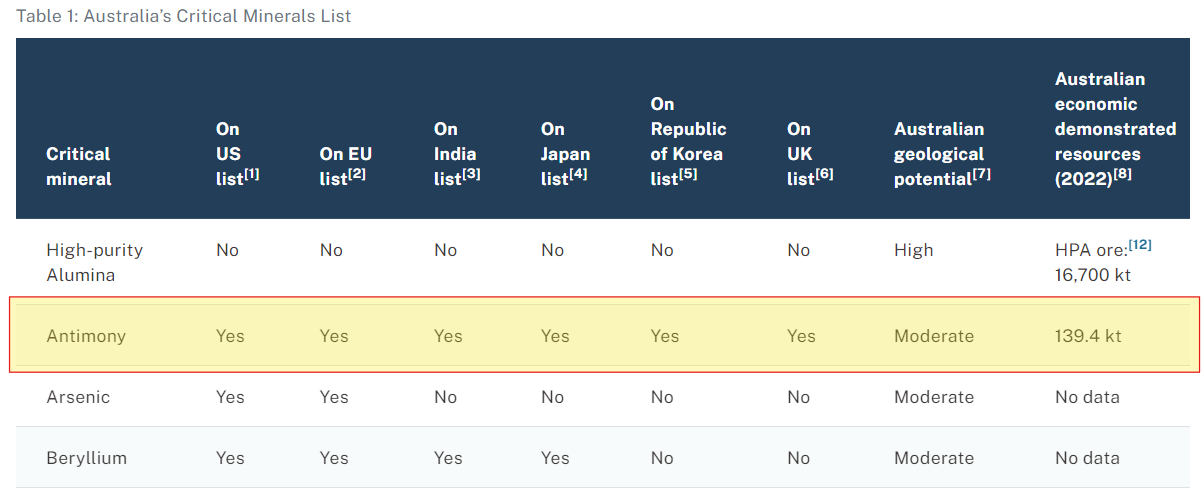Open footnote 1 in US list header
This screenshot has height=492, width=1201.
251,174
